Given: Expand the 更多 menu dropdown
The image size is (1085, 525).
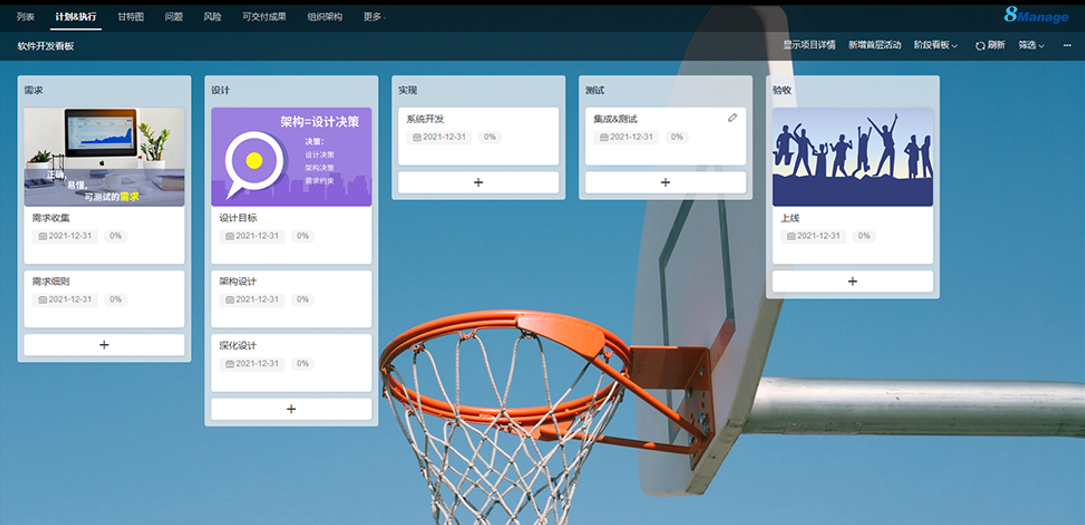Looking at the screenshot, I should [375, 17].
